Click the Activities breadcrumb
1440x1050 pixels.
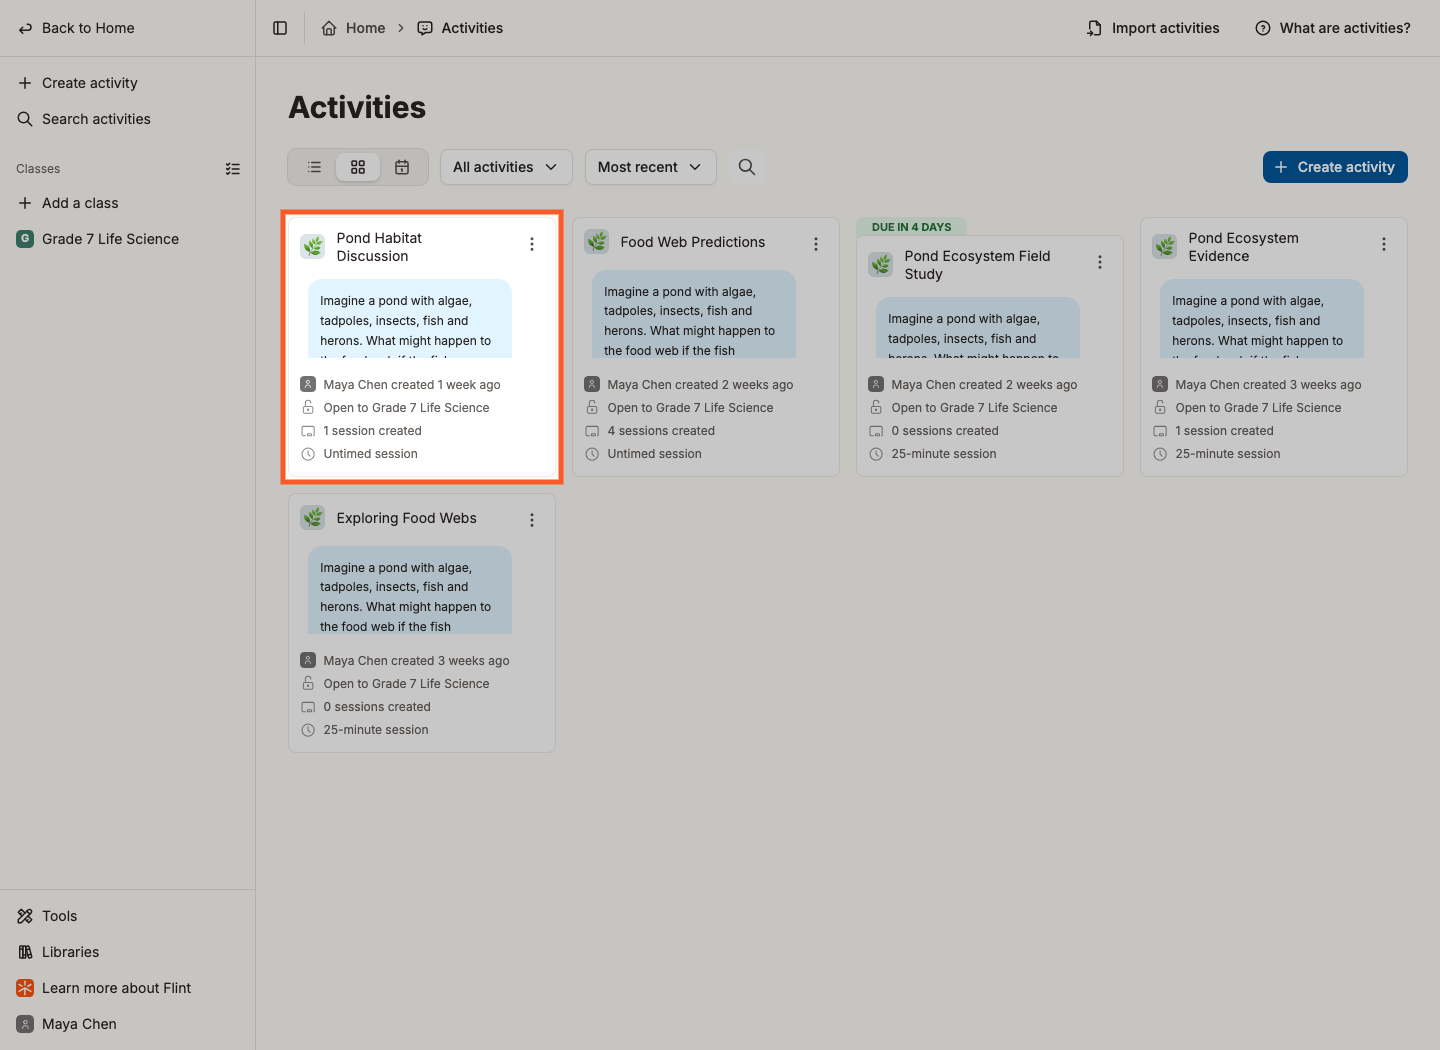460,28
